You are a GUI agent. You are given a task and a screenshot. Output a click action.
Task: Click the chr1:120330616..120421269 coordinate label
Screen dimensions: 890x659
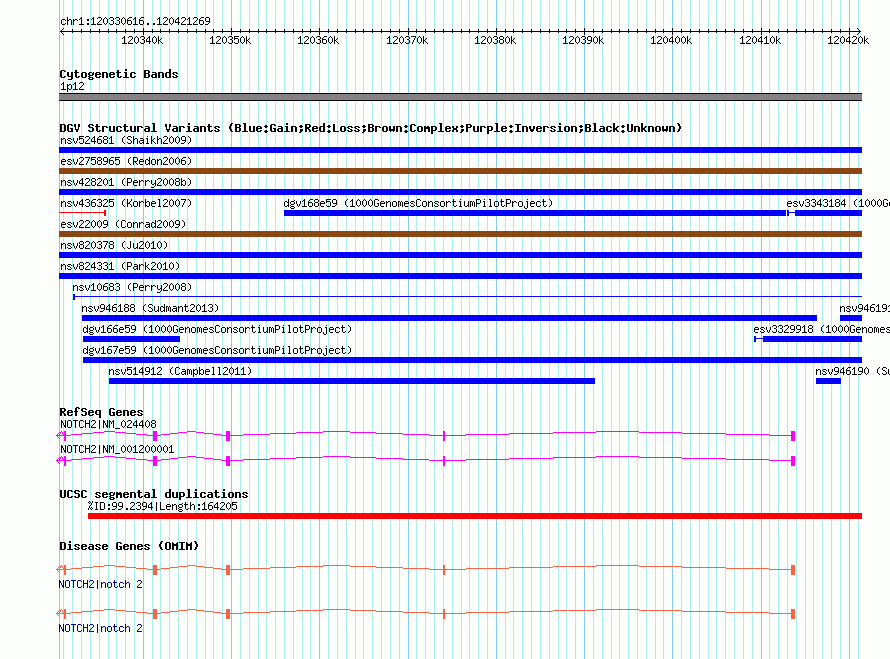coord(135,21)
